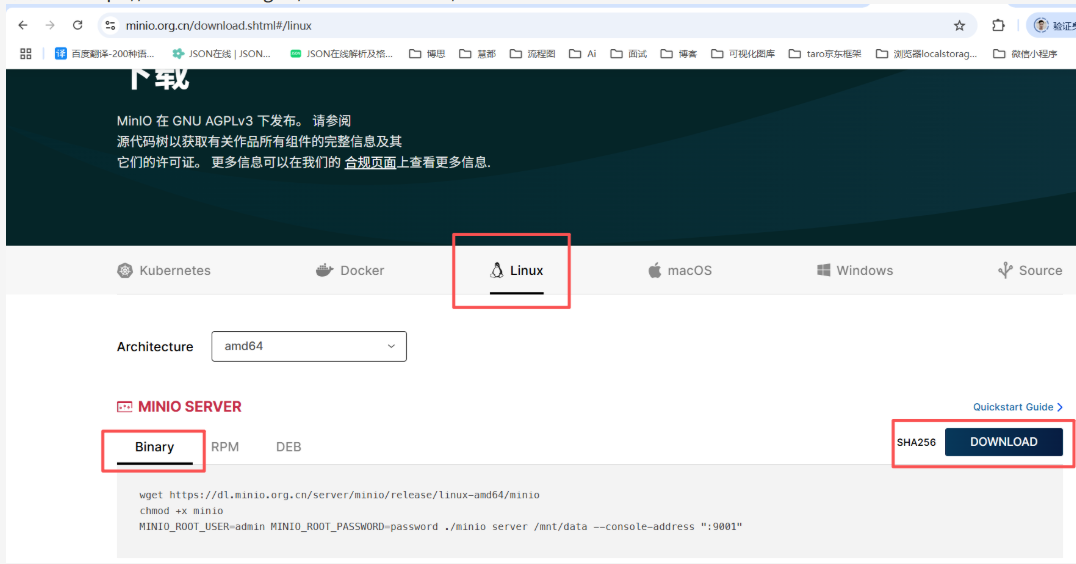Open the taro京东框架 bookmarks folder
This screenshot has height=564, width=1076.
825,54
